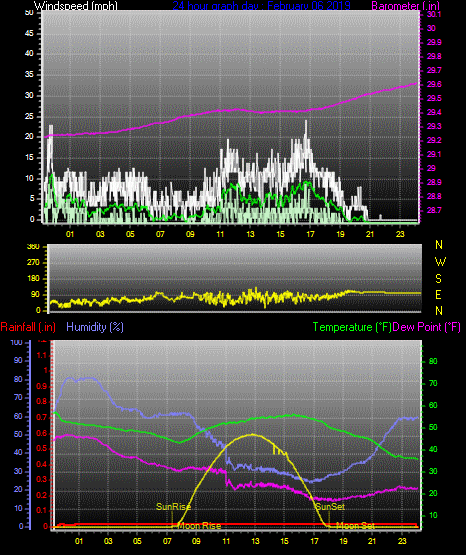Click temperature value '80' on green axis
Image resolution: width=466 pixels, height=555 pixels.
pos(433,361)
